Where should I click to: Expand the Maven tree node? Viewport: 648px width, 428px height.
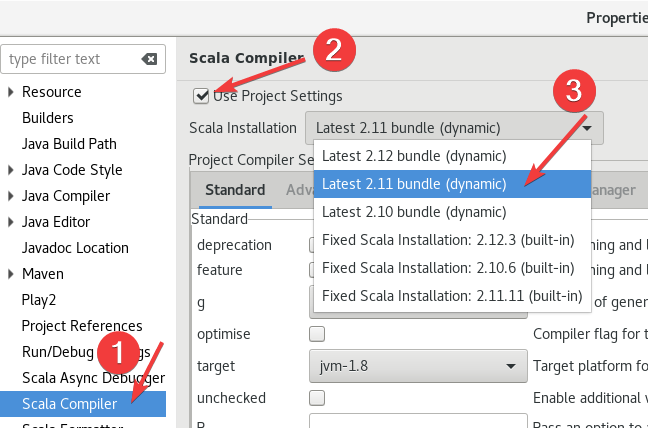click(11, 274)
